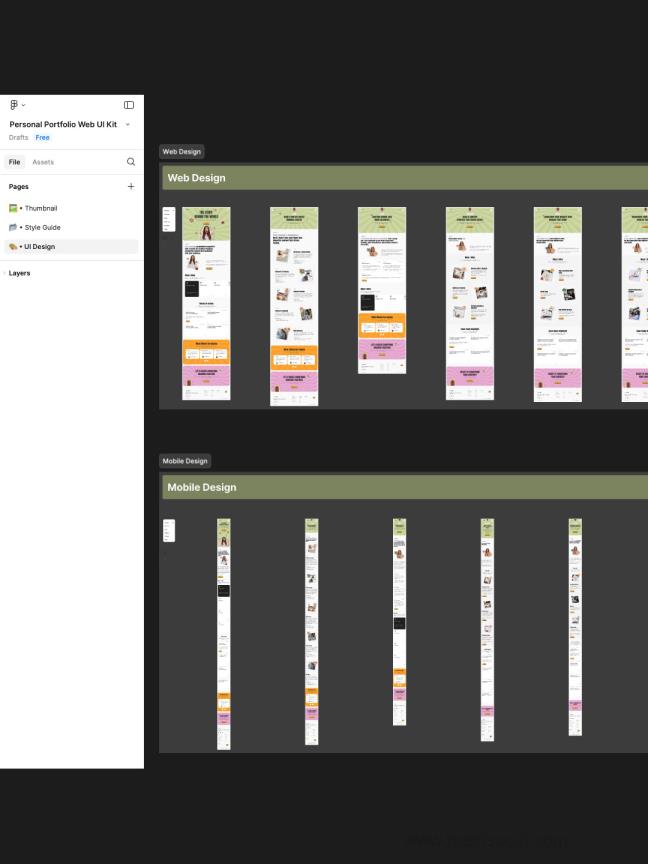Expand the Layers section arrow
This screenshot has height=864, width=648.
(x=5, y=273)
